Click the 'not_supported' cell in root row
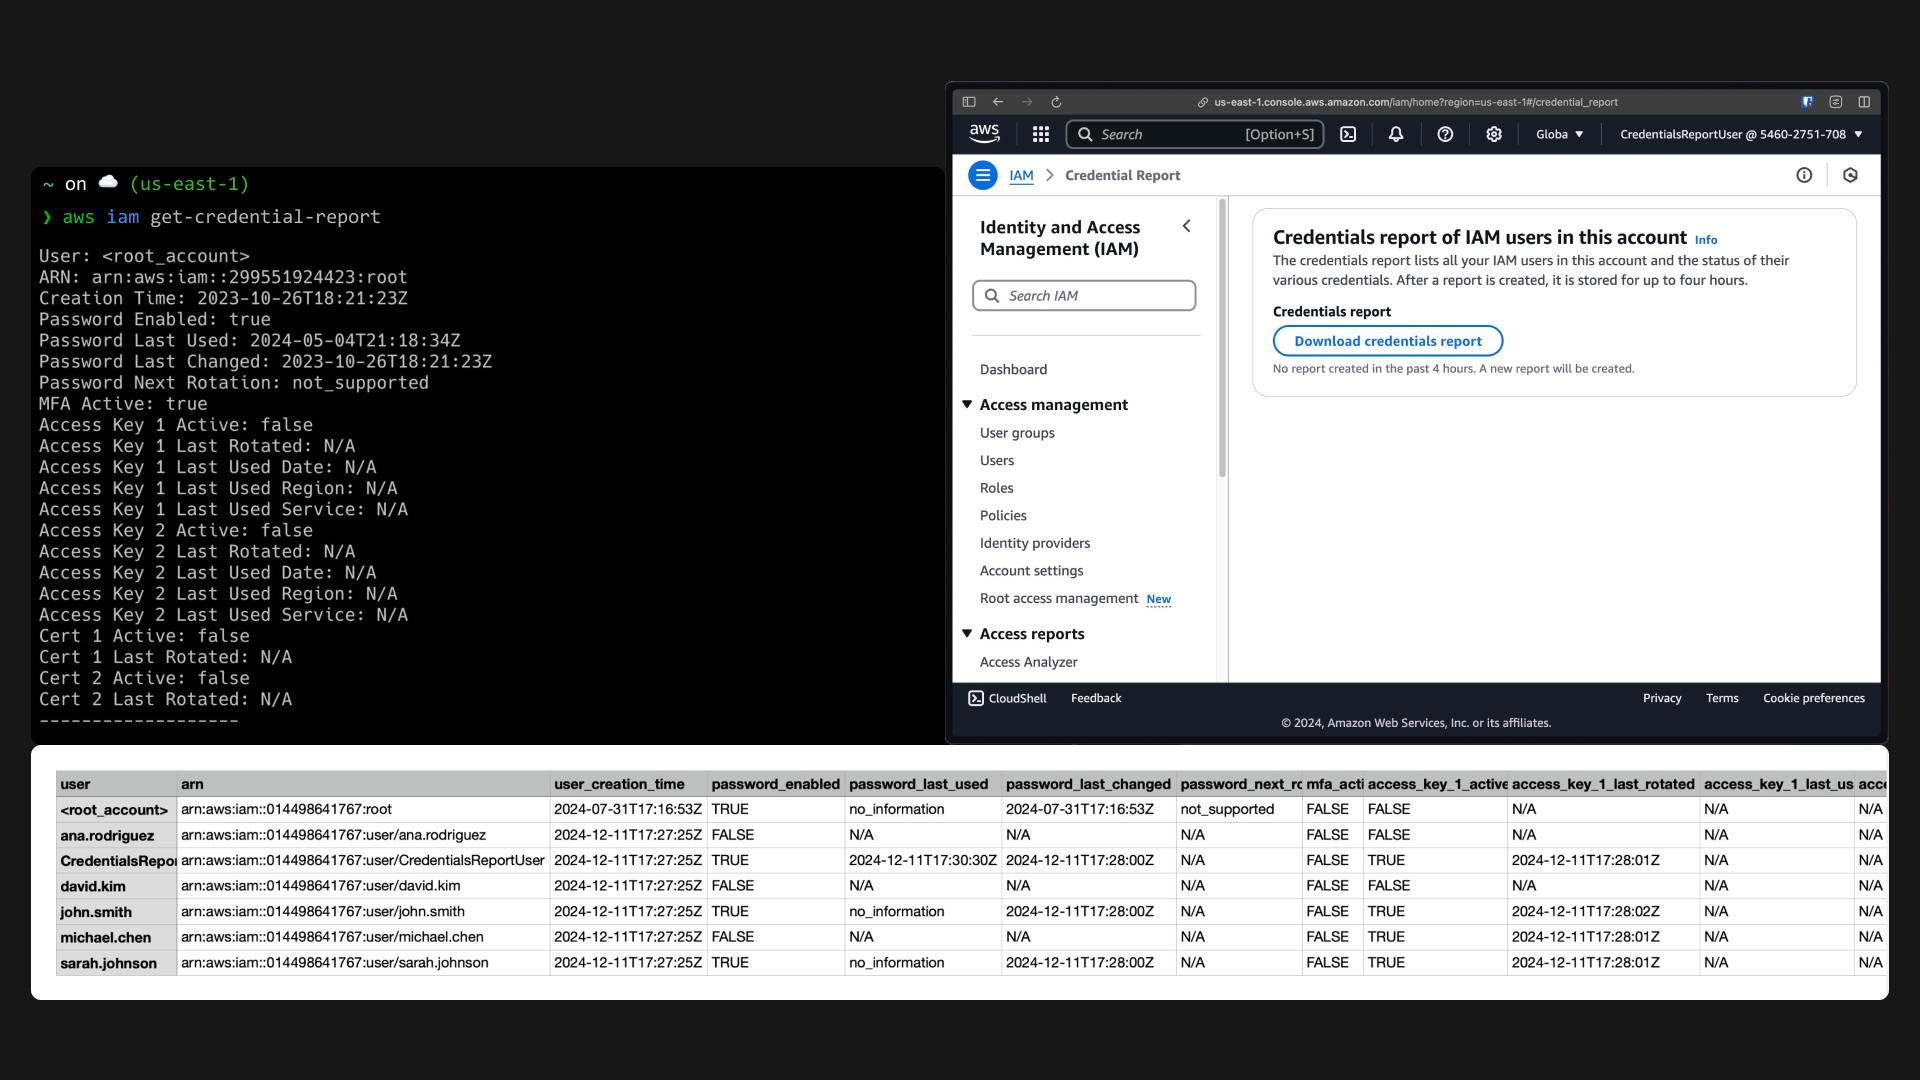1920x1080 pixels. [x=1238, y=809]
